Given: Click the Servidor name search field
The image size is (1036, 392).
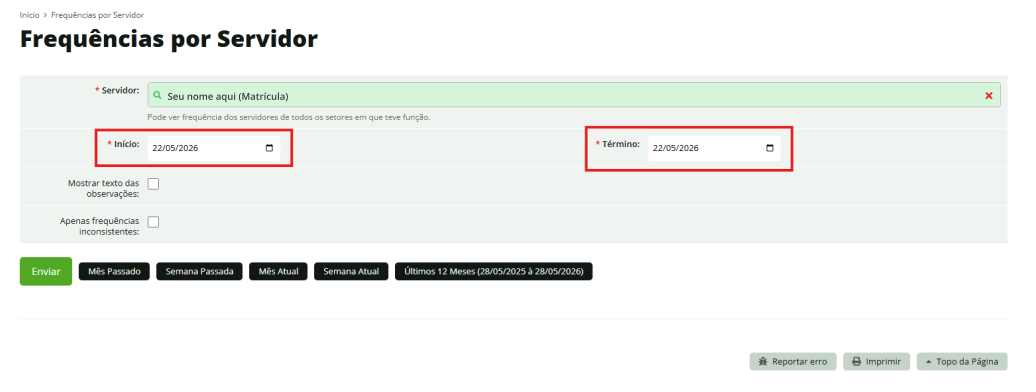Looking at the screenshot, I should (574, 95).
